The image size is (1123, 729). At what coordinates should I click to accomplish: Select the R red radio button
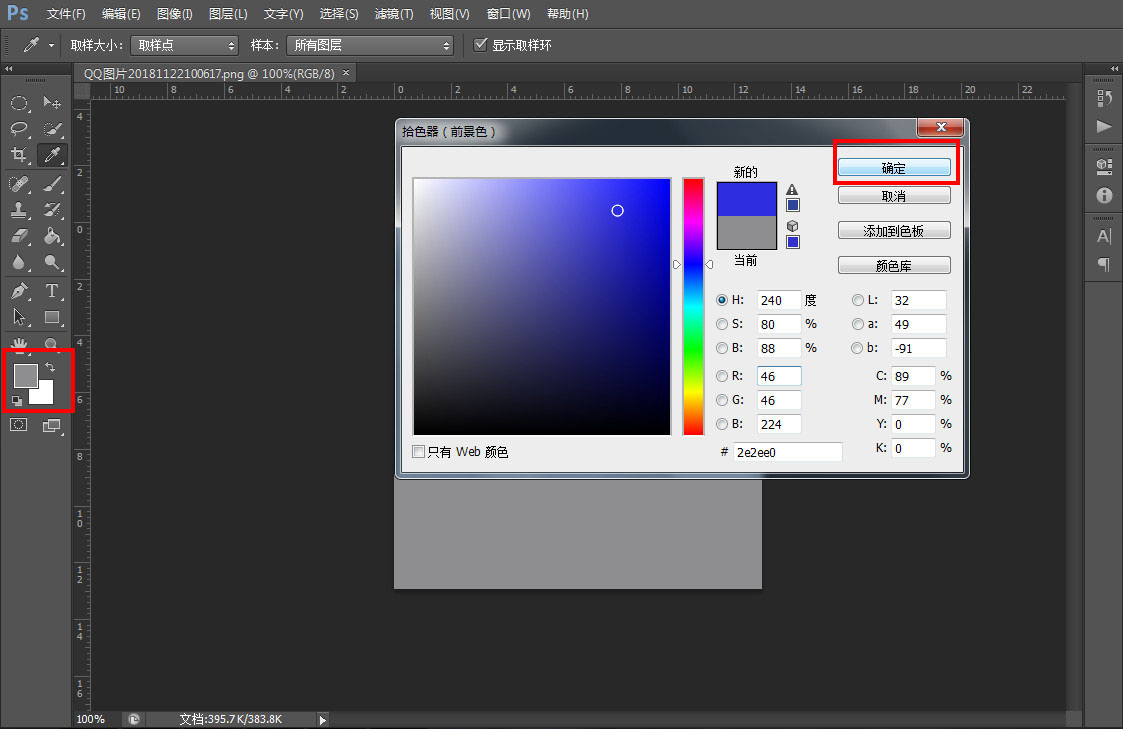click(722, 376)
